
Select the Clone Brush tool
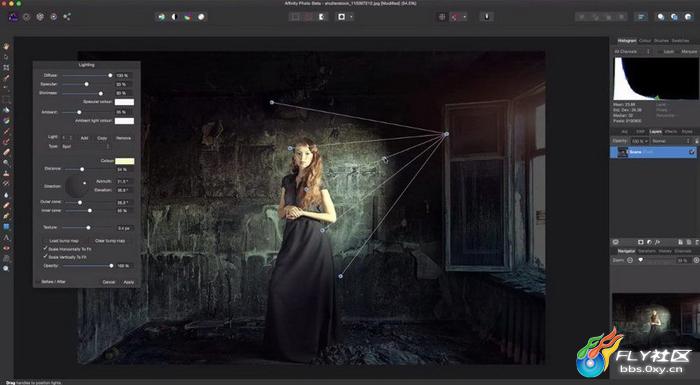(x=6, y=173)
